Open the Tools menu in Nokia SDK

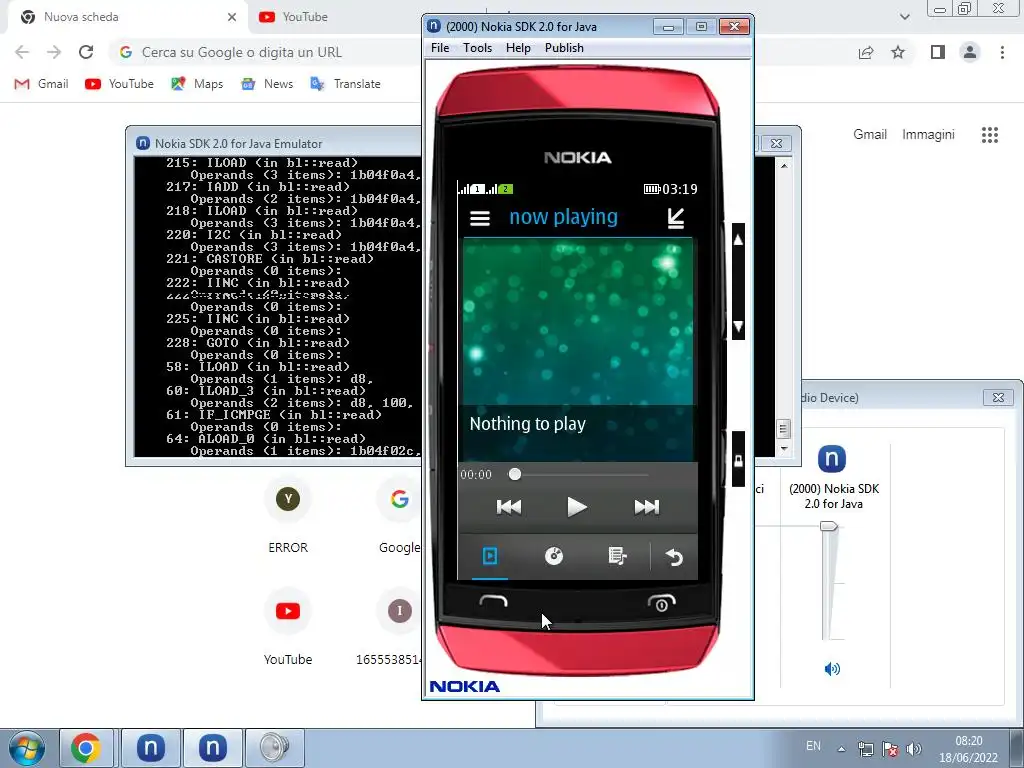tap(477, 48)
